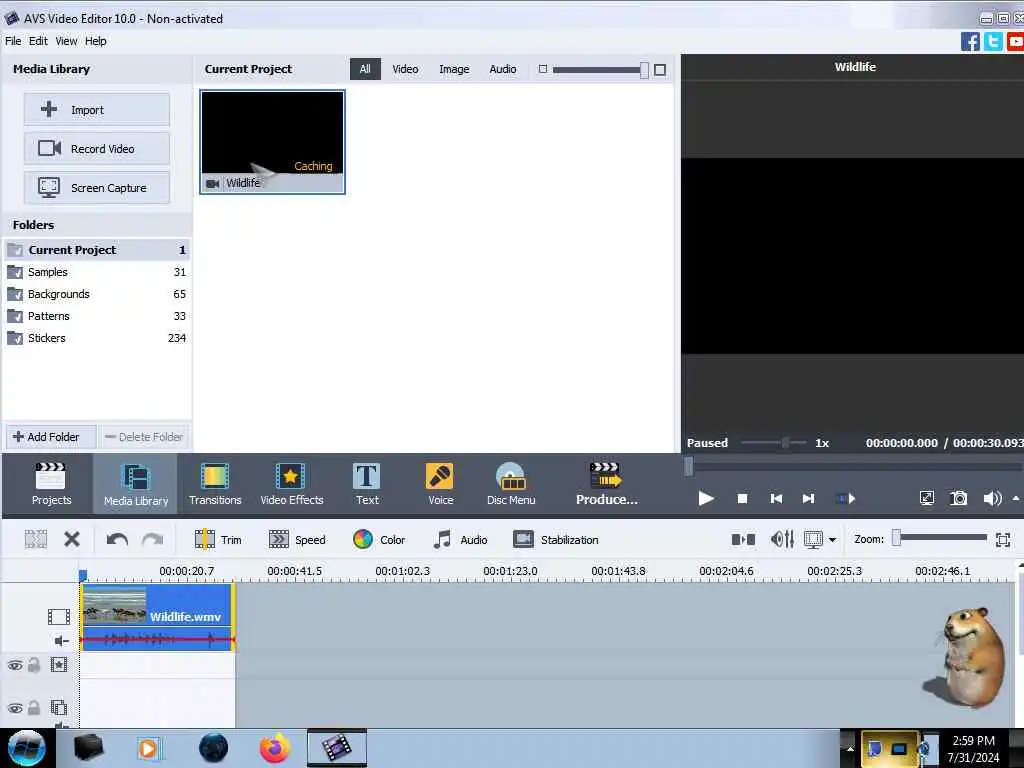Click the Delete Folder button
This screenshot has width=1024, height=768.
[144, 437]
